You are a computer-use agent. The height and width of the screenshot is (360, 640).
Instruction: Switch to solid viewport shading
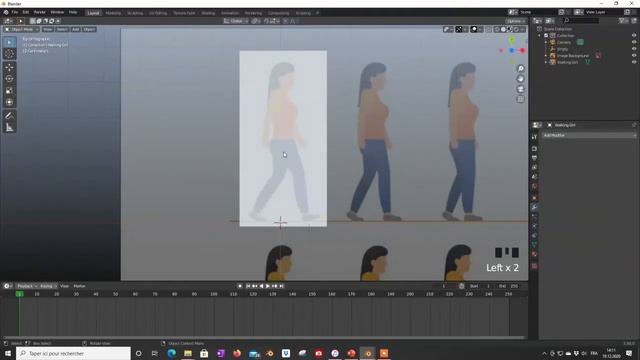pyautogui.click(x=503, y=29)
